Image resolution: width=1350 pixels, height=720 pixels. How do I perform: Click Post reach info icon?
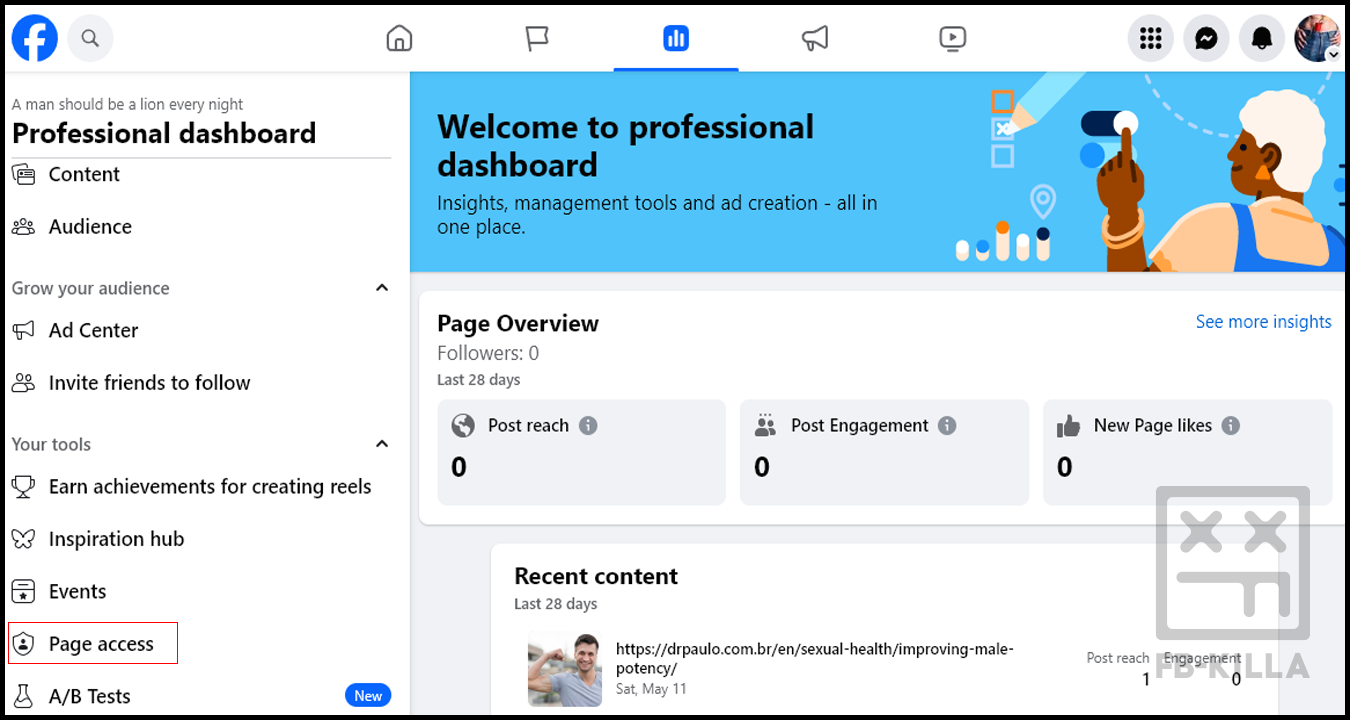click(x=588, y=426)
